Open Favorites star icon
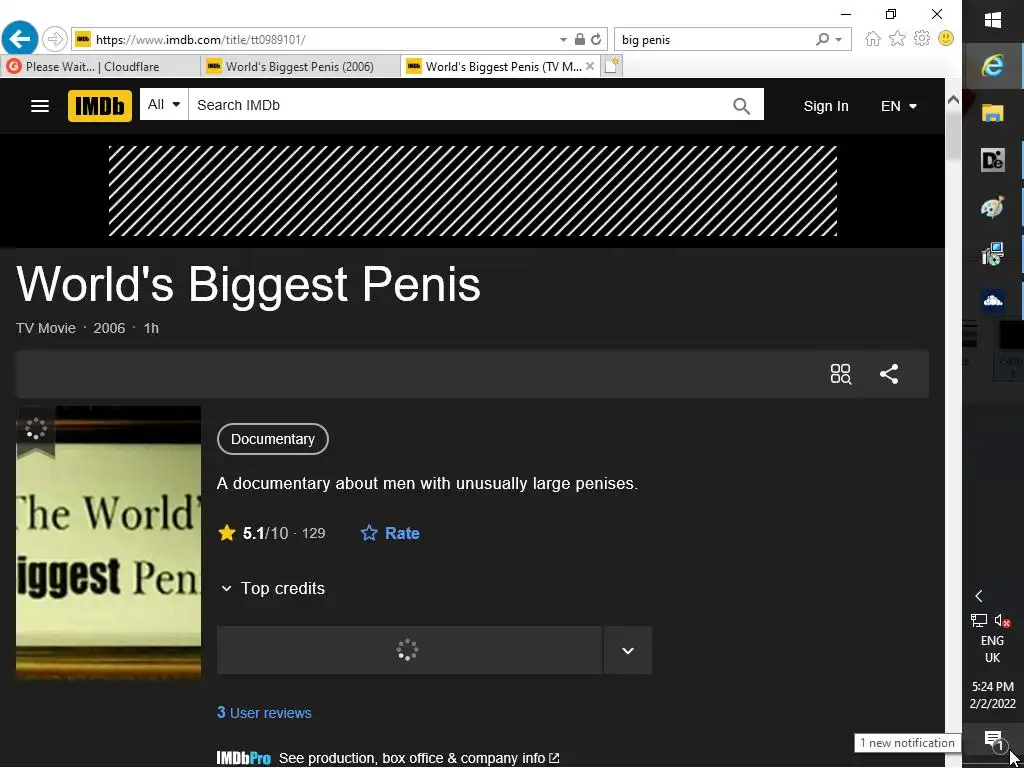Screen dimensions: 1024x768 [897, 39]
